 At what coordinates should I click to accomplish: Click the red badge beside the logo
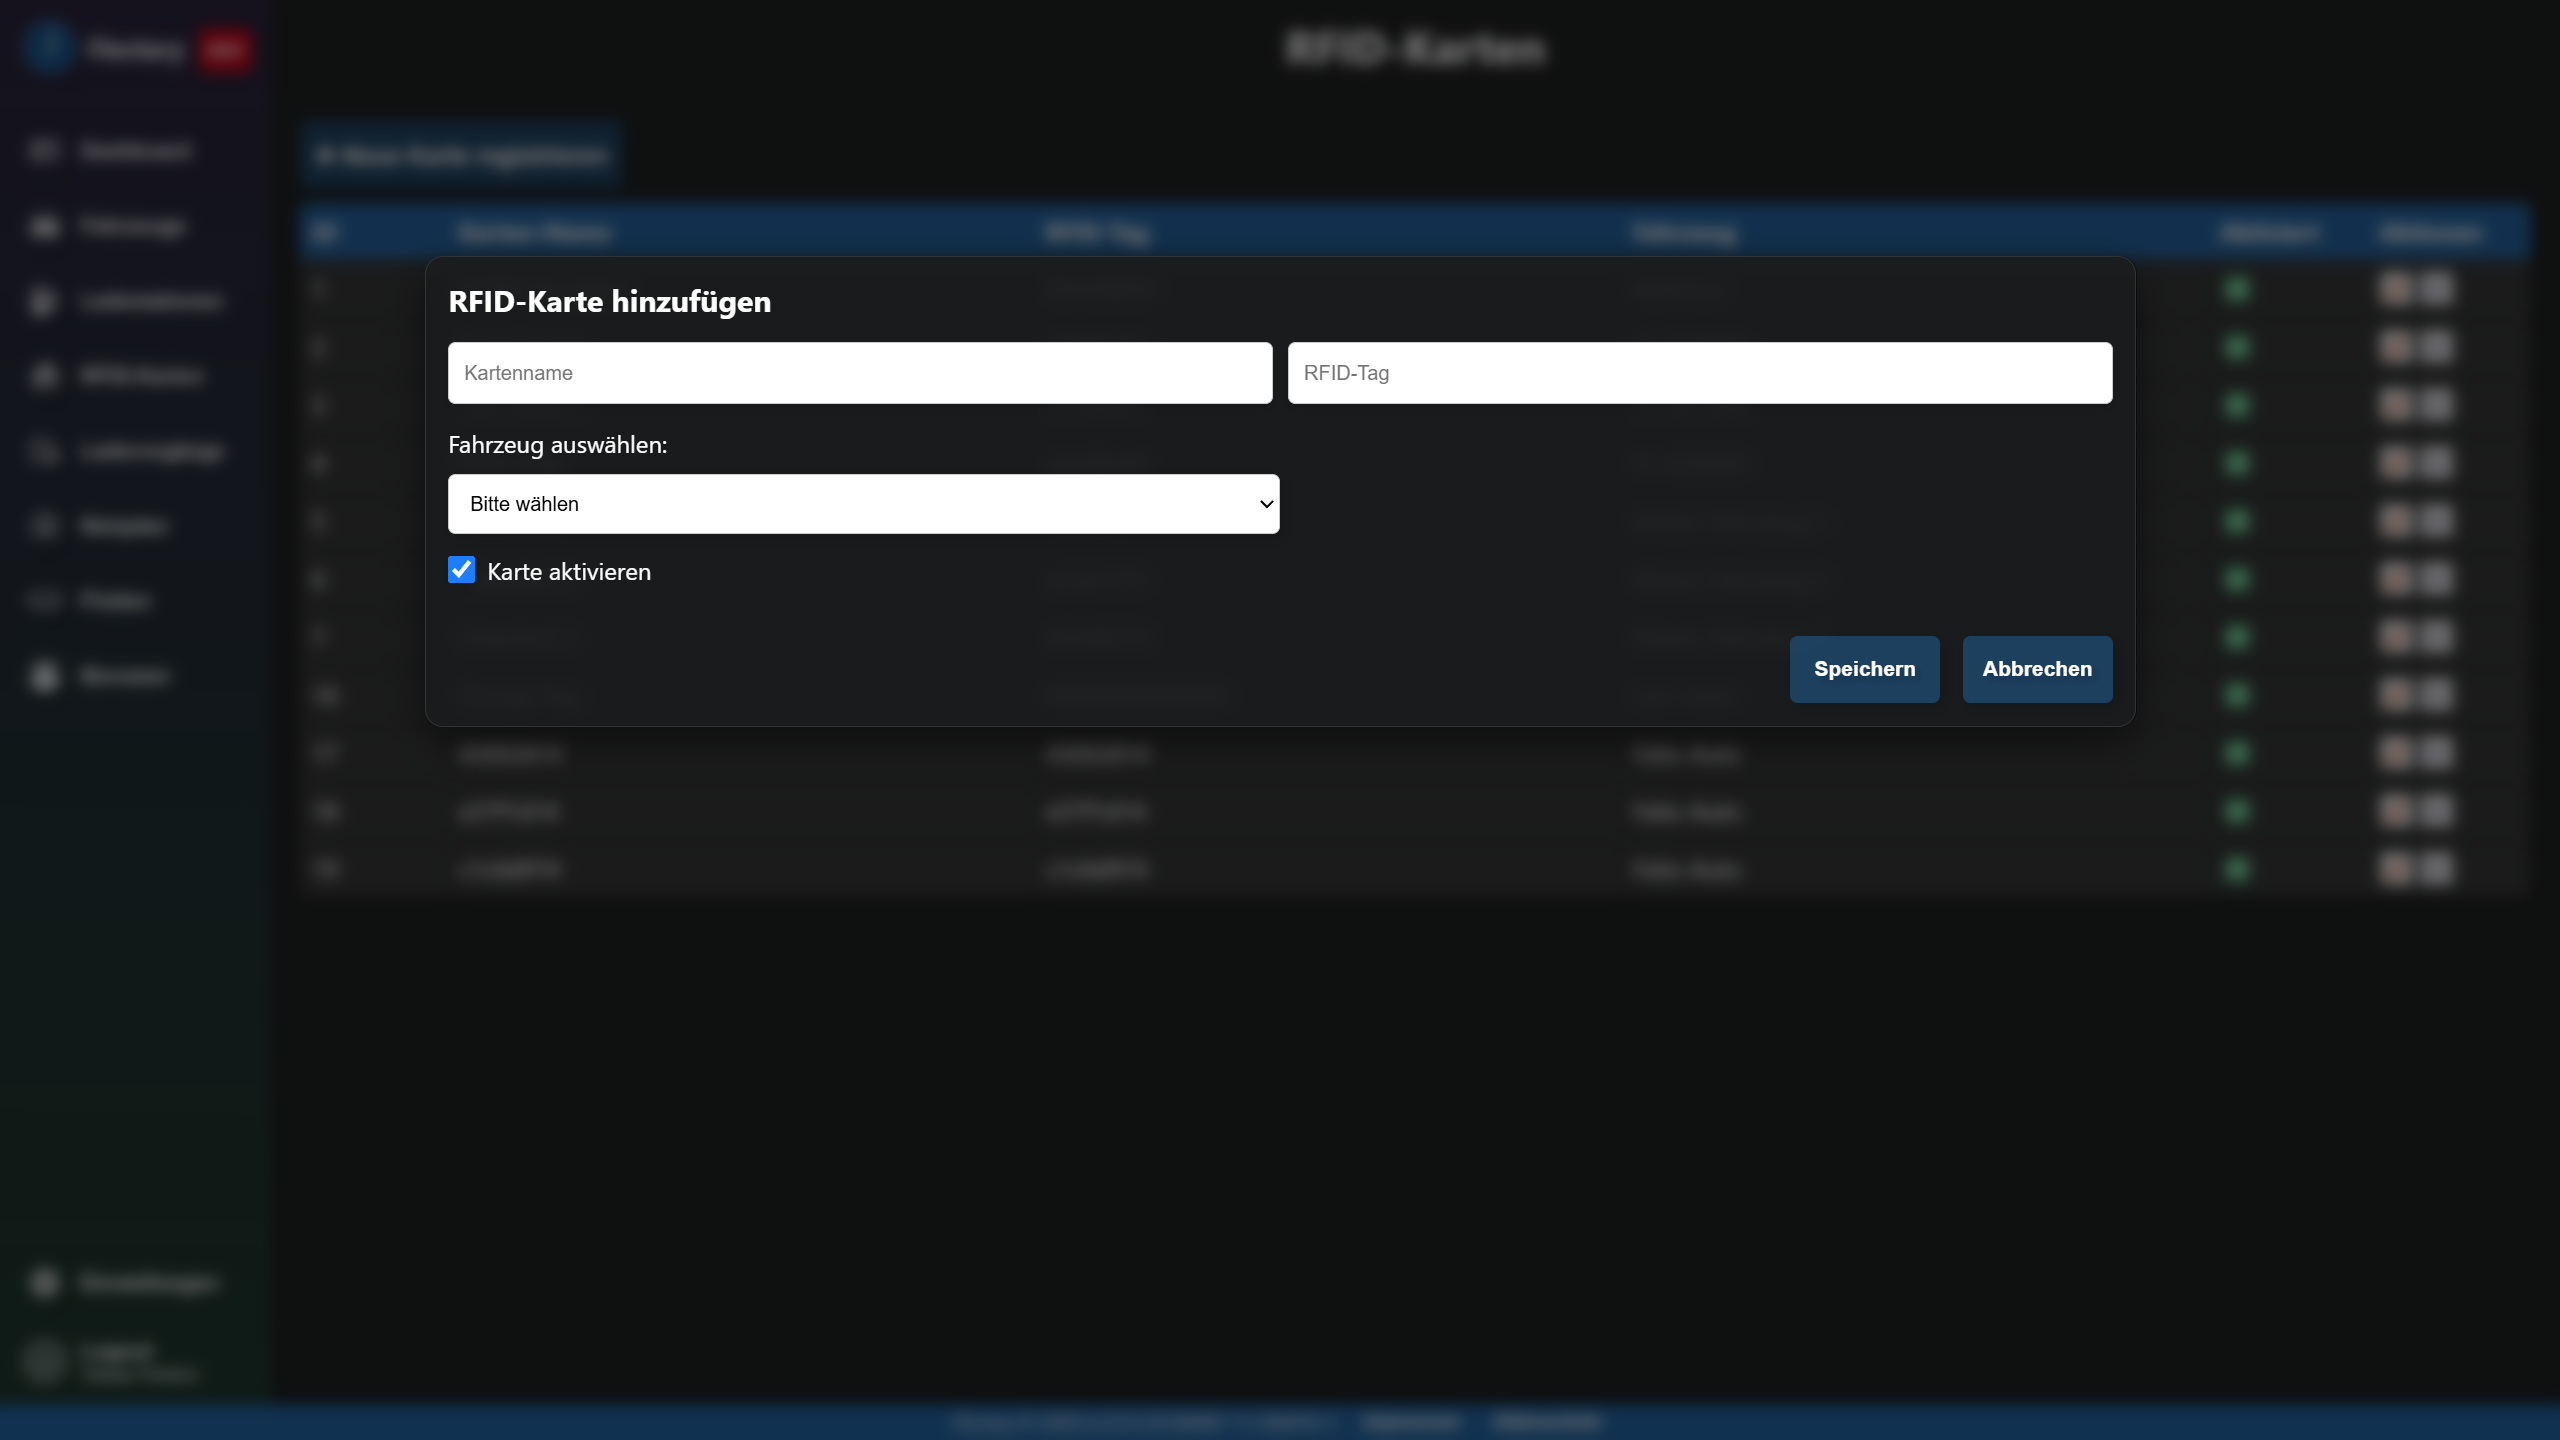tap(226, 48)
